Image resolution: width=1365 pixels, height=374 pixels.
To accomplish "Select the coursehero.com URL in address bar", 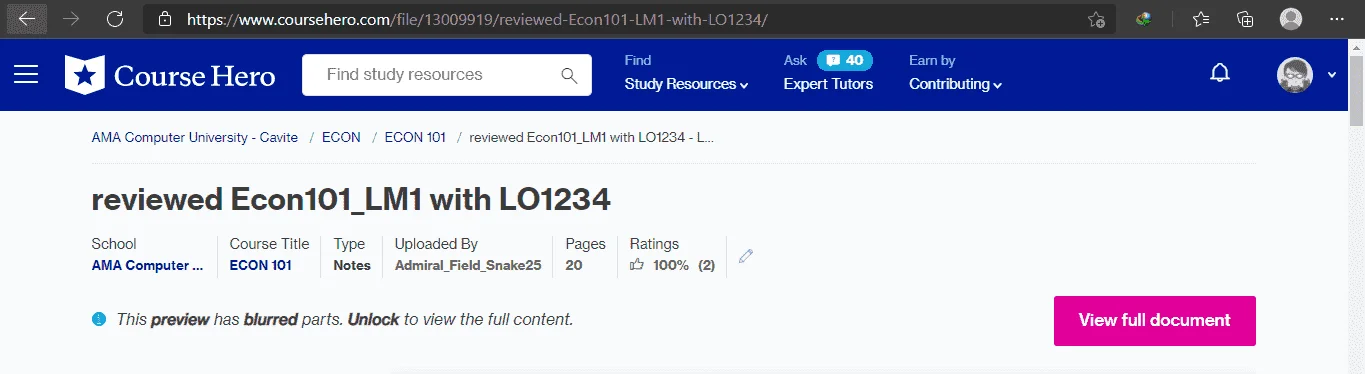I will pos(478,19).
